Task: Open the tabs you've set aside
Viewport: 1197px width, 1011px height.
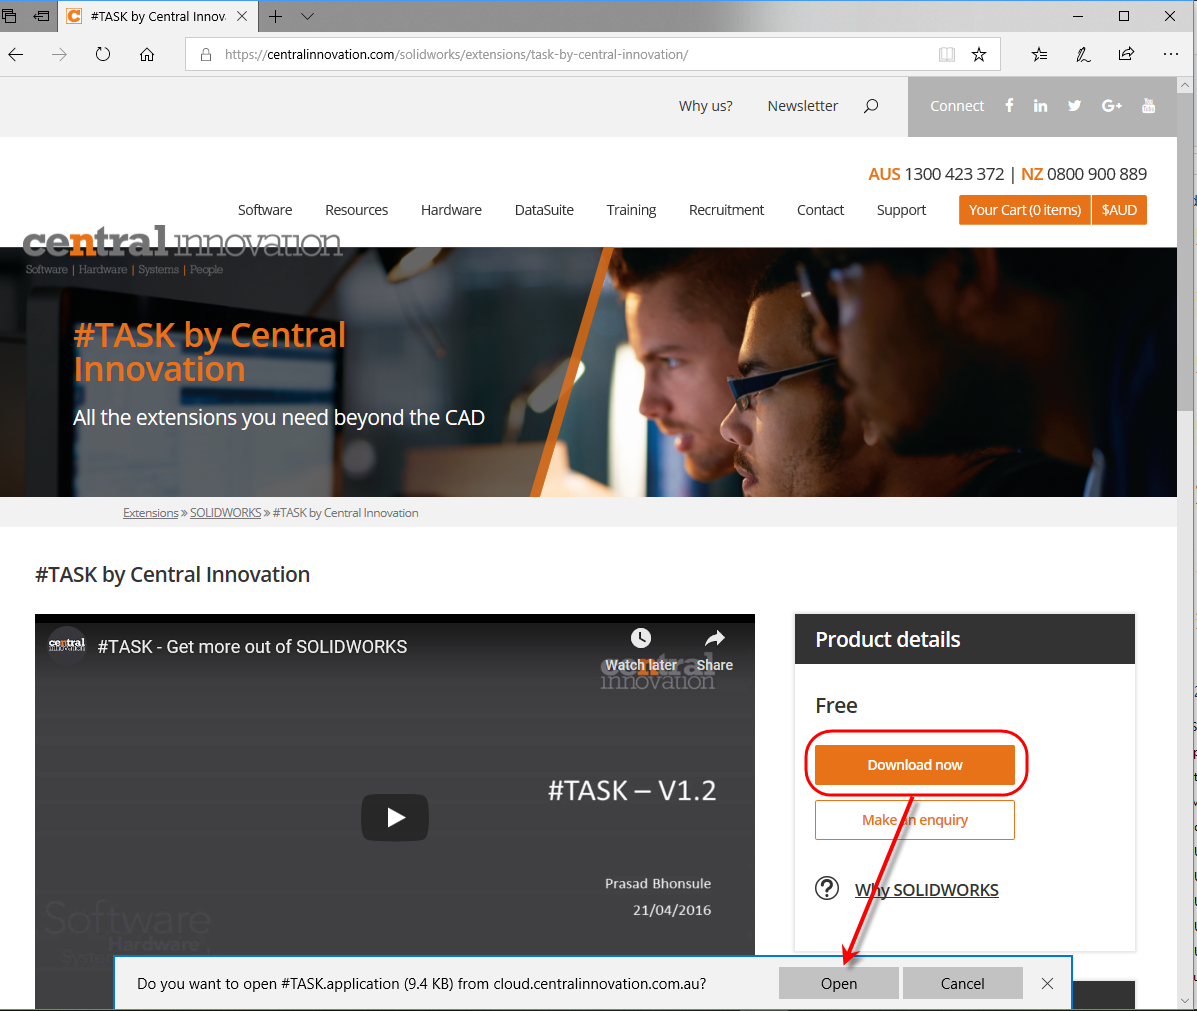Action: 9,16
